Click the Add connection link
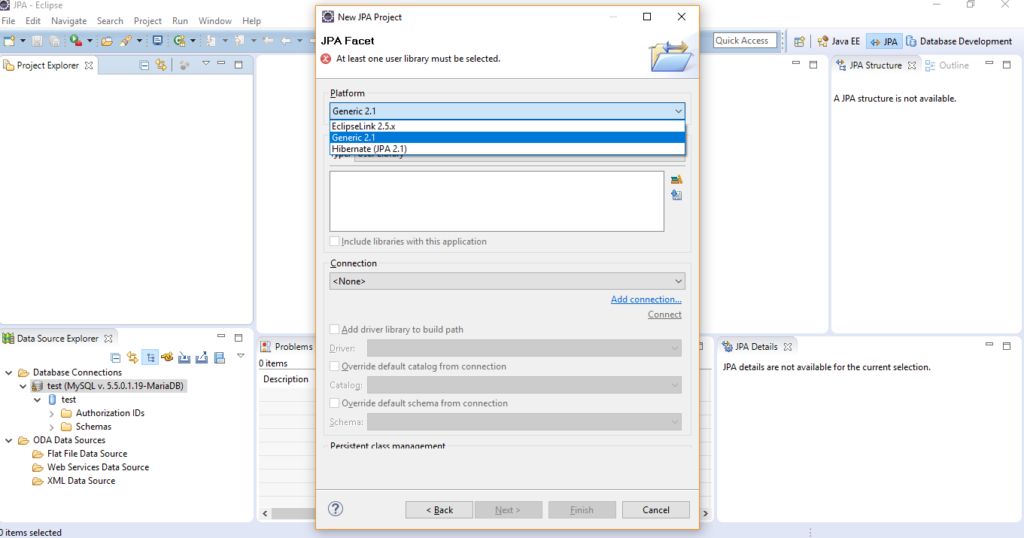The height and width of the screenshot is (538, 1024). [645, 300]
